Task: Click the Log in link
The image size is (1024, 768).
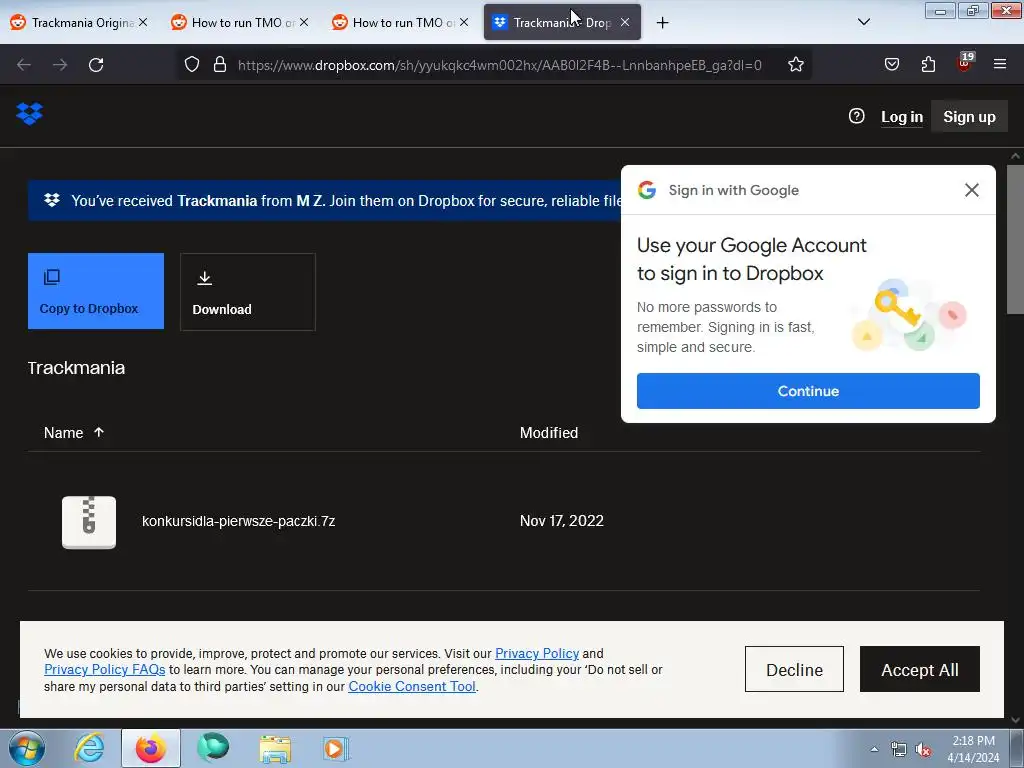Action: pyautogui.click(x=902, y=117)
